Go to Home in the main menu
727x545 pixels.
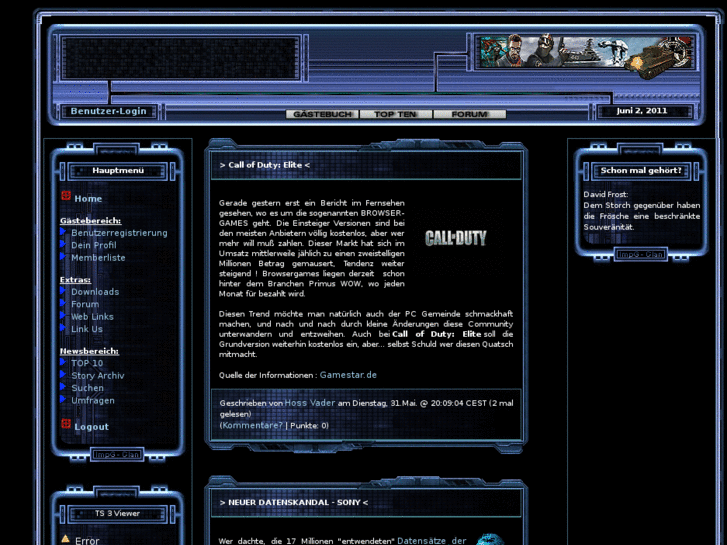tap(88, 199)
